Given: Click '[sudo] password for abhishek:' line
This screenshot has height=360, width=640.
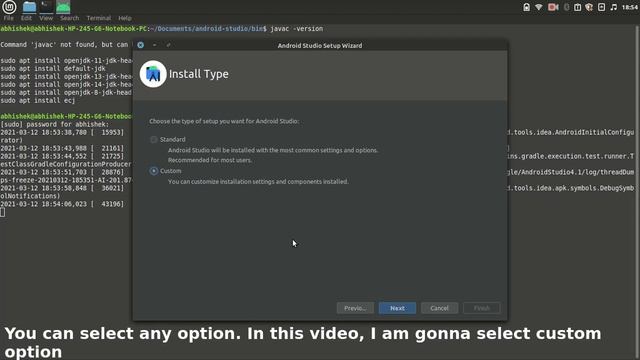Looking at the screenshot, I should [55, 124].
